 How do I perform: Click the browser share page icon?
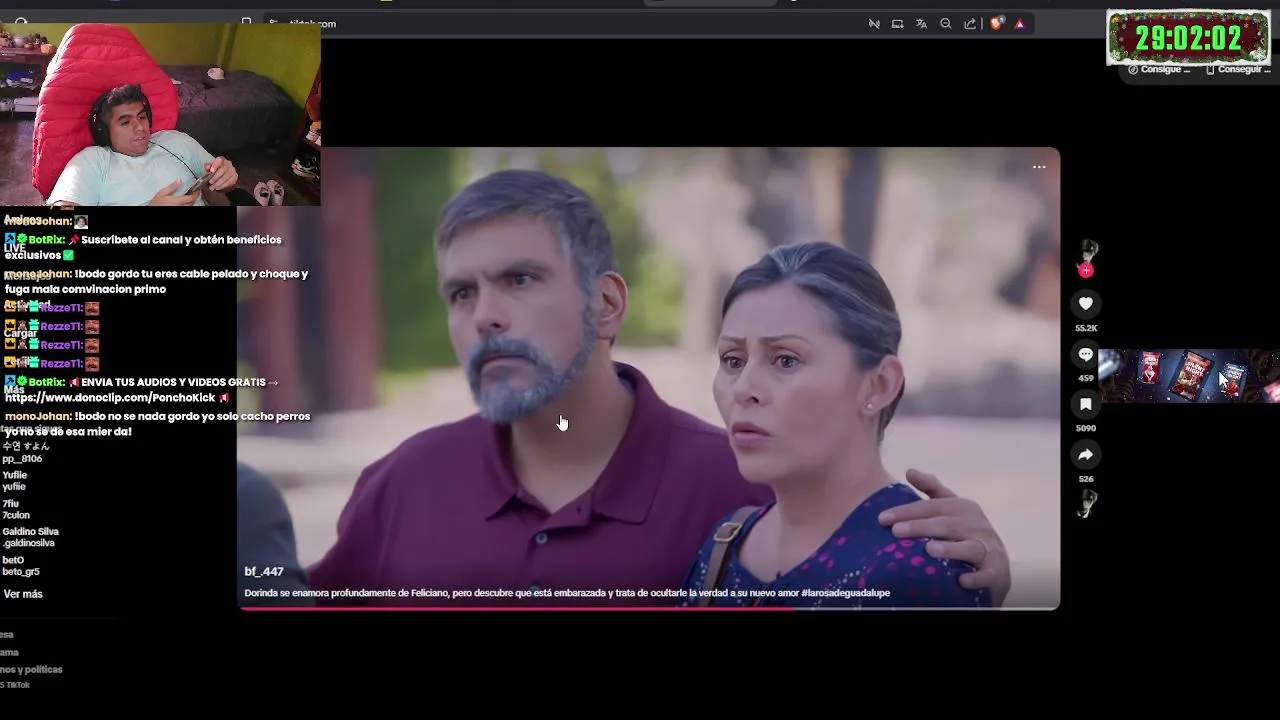click(x=970, y=23)
